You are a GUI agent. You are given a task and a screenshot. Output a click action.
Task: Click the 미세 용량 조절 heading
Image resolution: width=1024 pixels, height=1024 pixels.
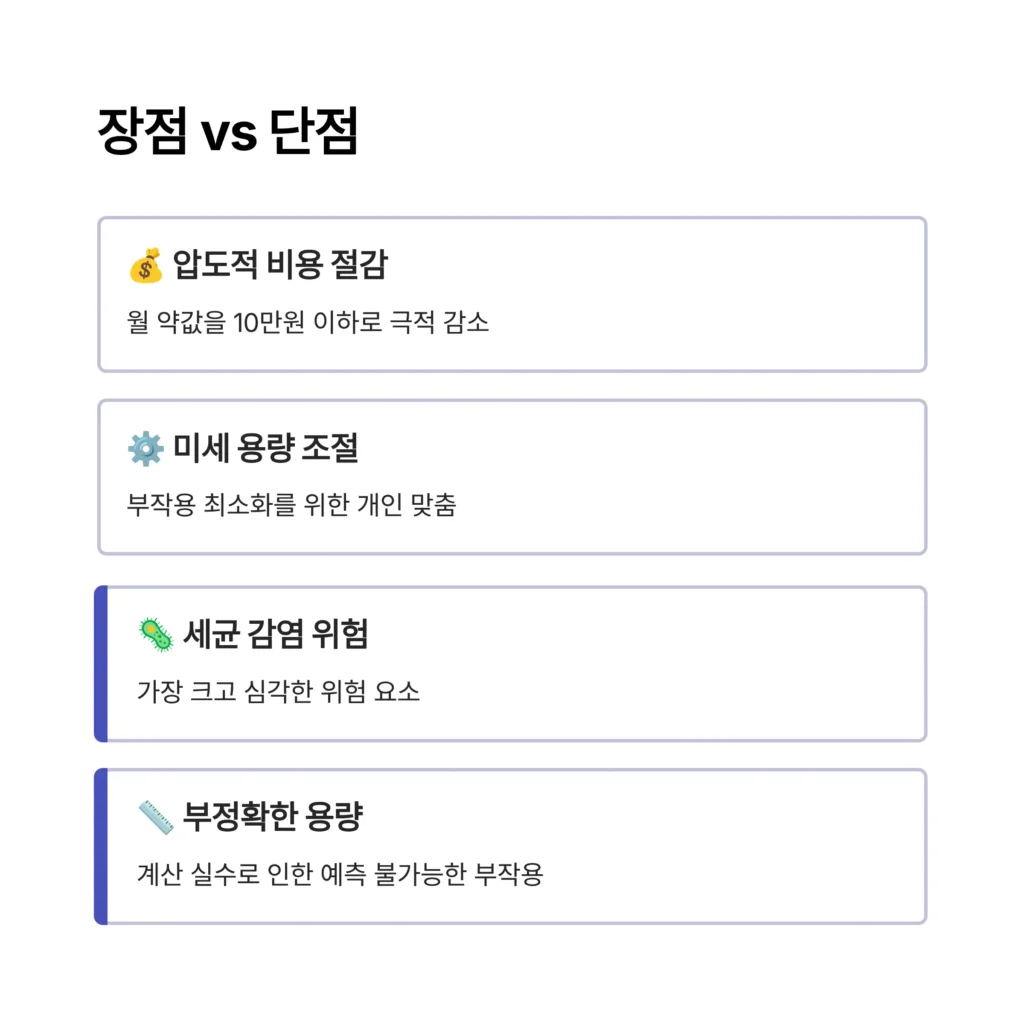[x=265, y=449]
